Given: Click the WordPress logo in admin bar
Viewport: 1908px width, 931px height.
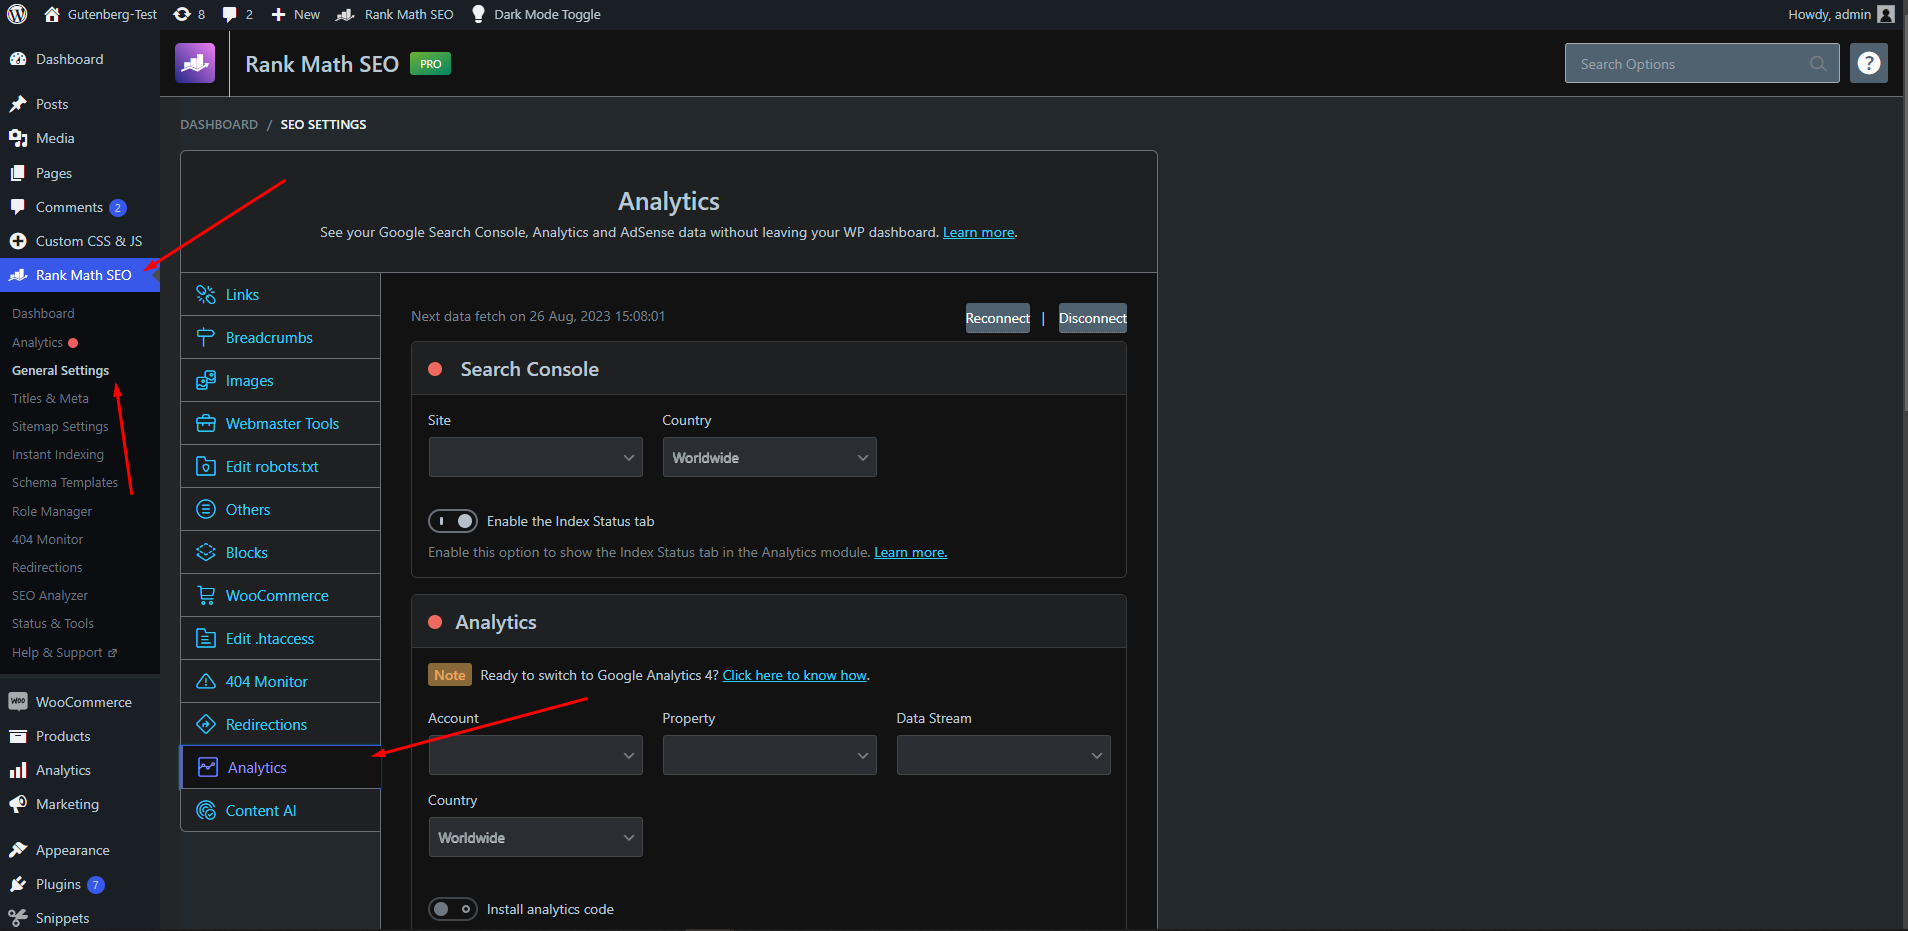Looking at the screenshot, I should click(17, 14).
